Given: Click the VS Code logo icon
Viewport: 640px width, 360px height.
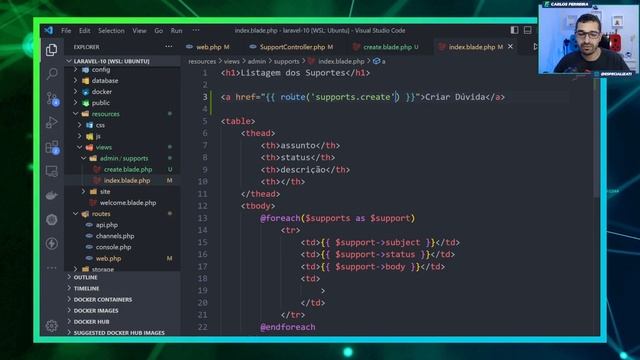Looking at the screenshot, I should click(x=49, y=30).
